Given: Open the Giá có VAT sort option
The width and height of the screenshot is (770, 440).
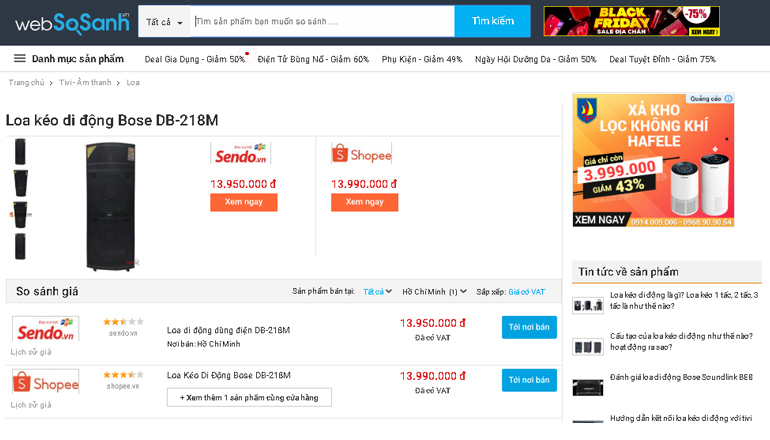Looking at the screenshot, I should tap(526, 292).
